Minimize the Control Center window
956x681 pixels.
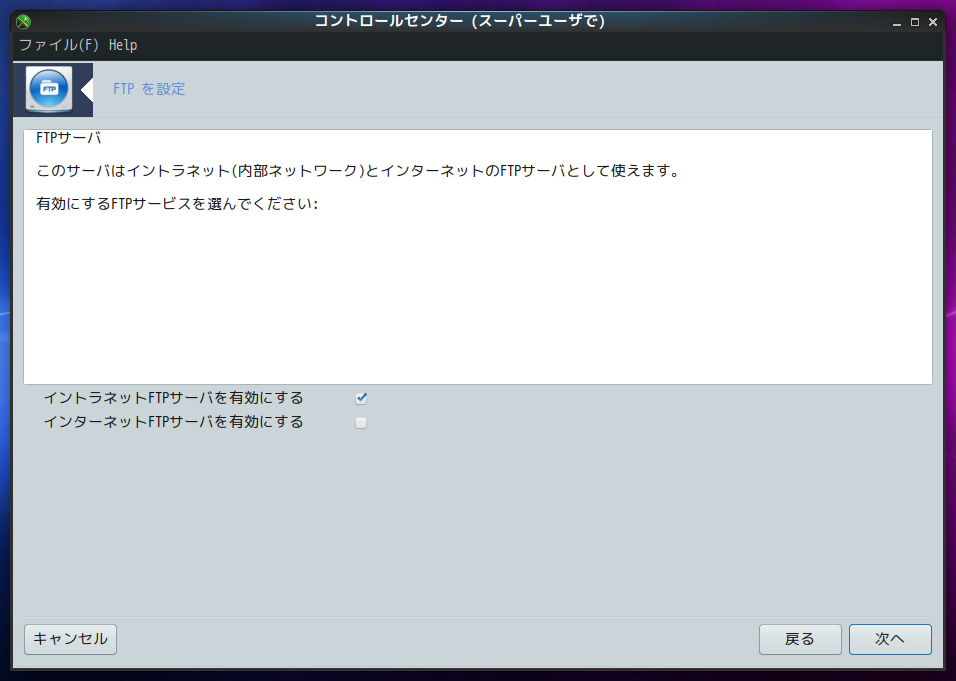pos(897,22)
